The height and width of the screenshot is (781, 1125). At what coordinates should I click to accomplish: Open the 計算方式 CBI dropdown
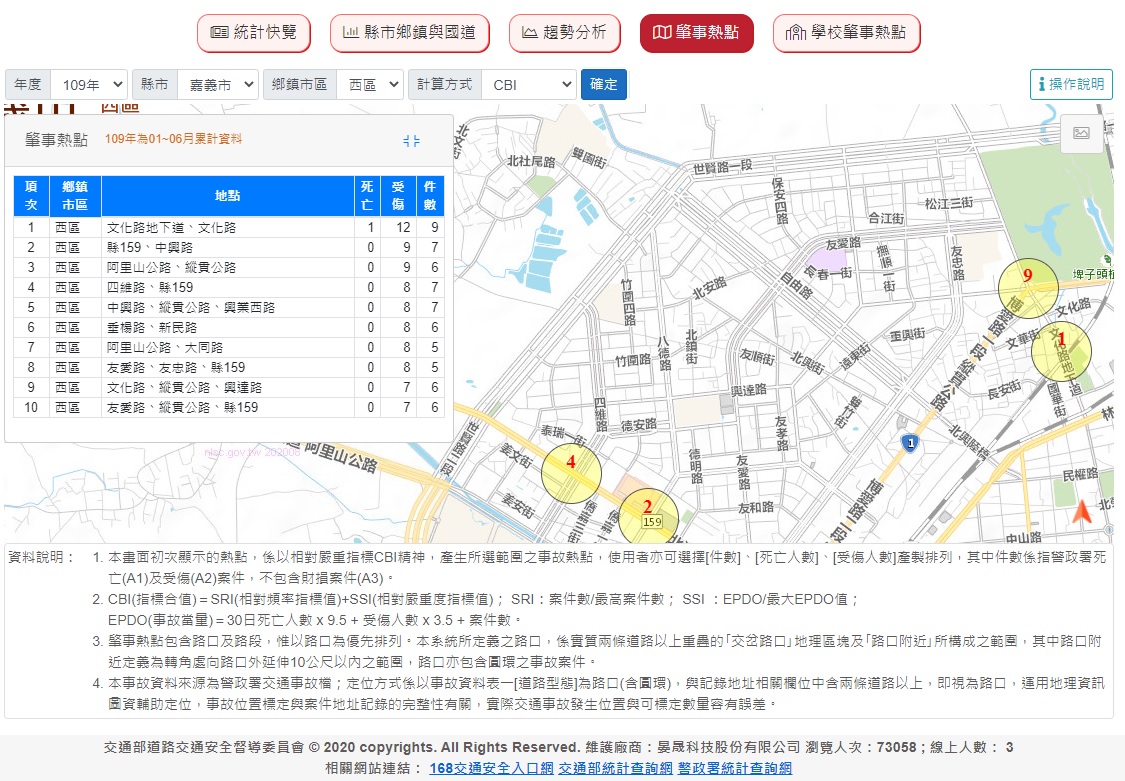(528, 85)
